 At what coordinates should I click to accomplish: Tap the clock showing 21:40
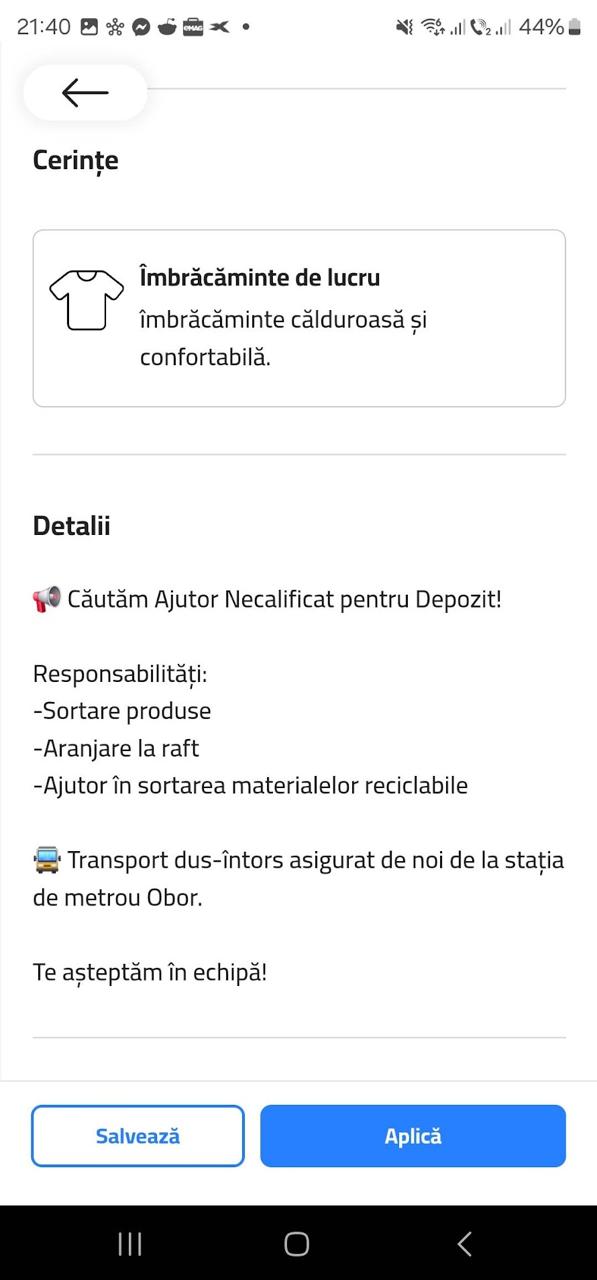(x=43, y=27)
